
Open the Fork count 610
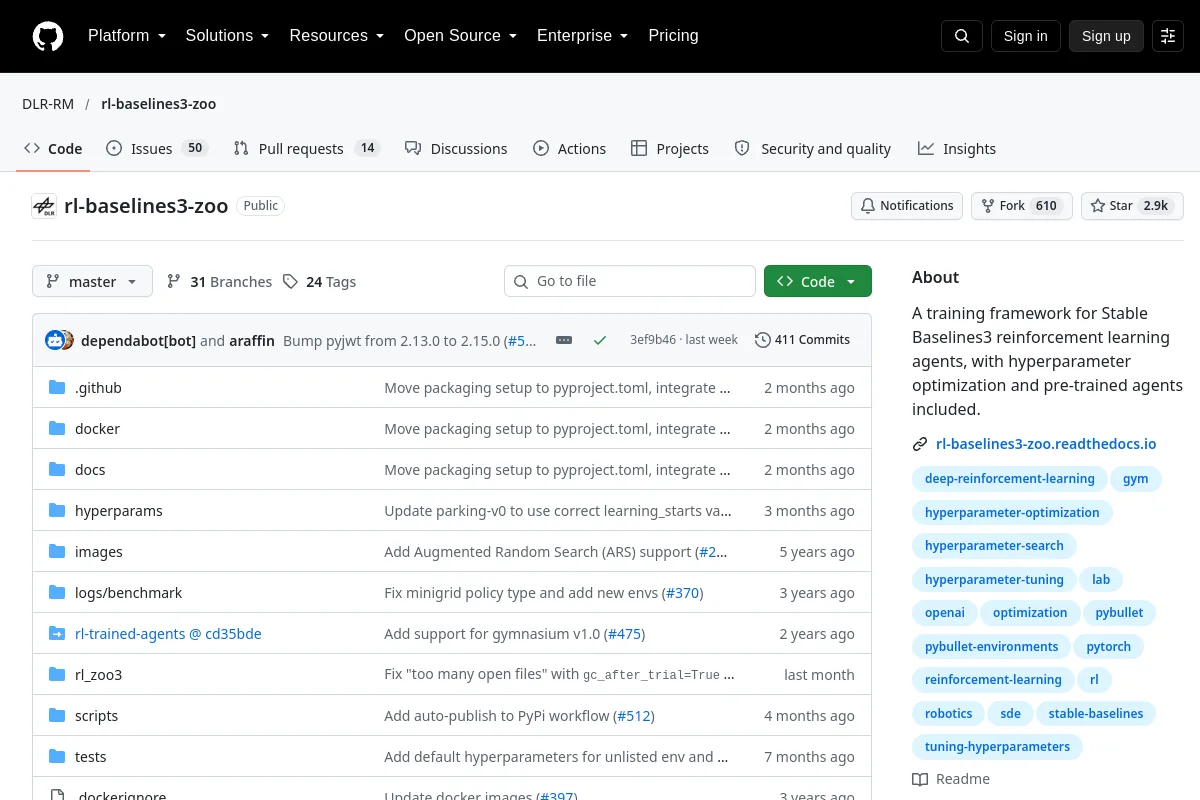click(x=1046, y=206)
